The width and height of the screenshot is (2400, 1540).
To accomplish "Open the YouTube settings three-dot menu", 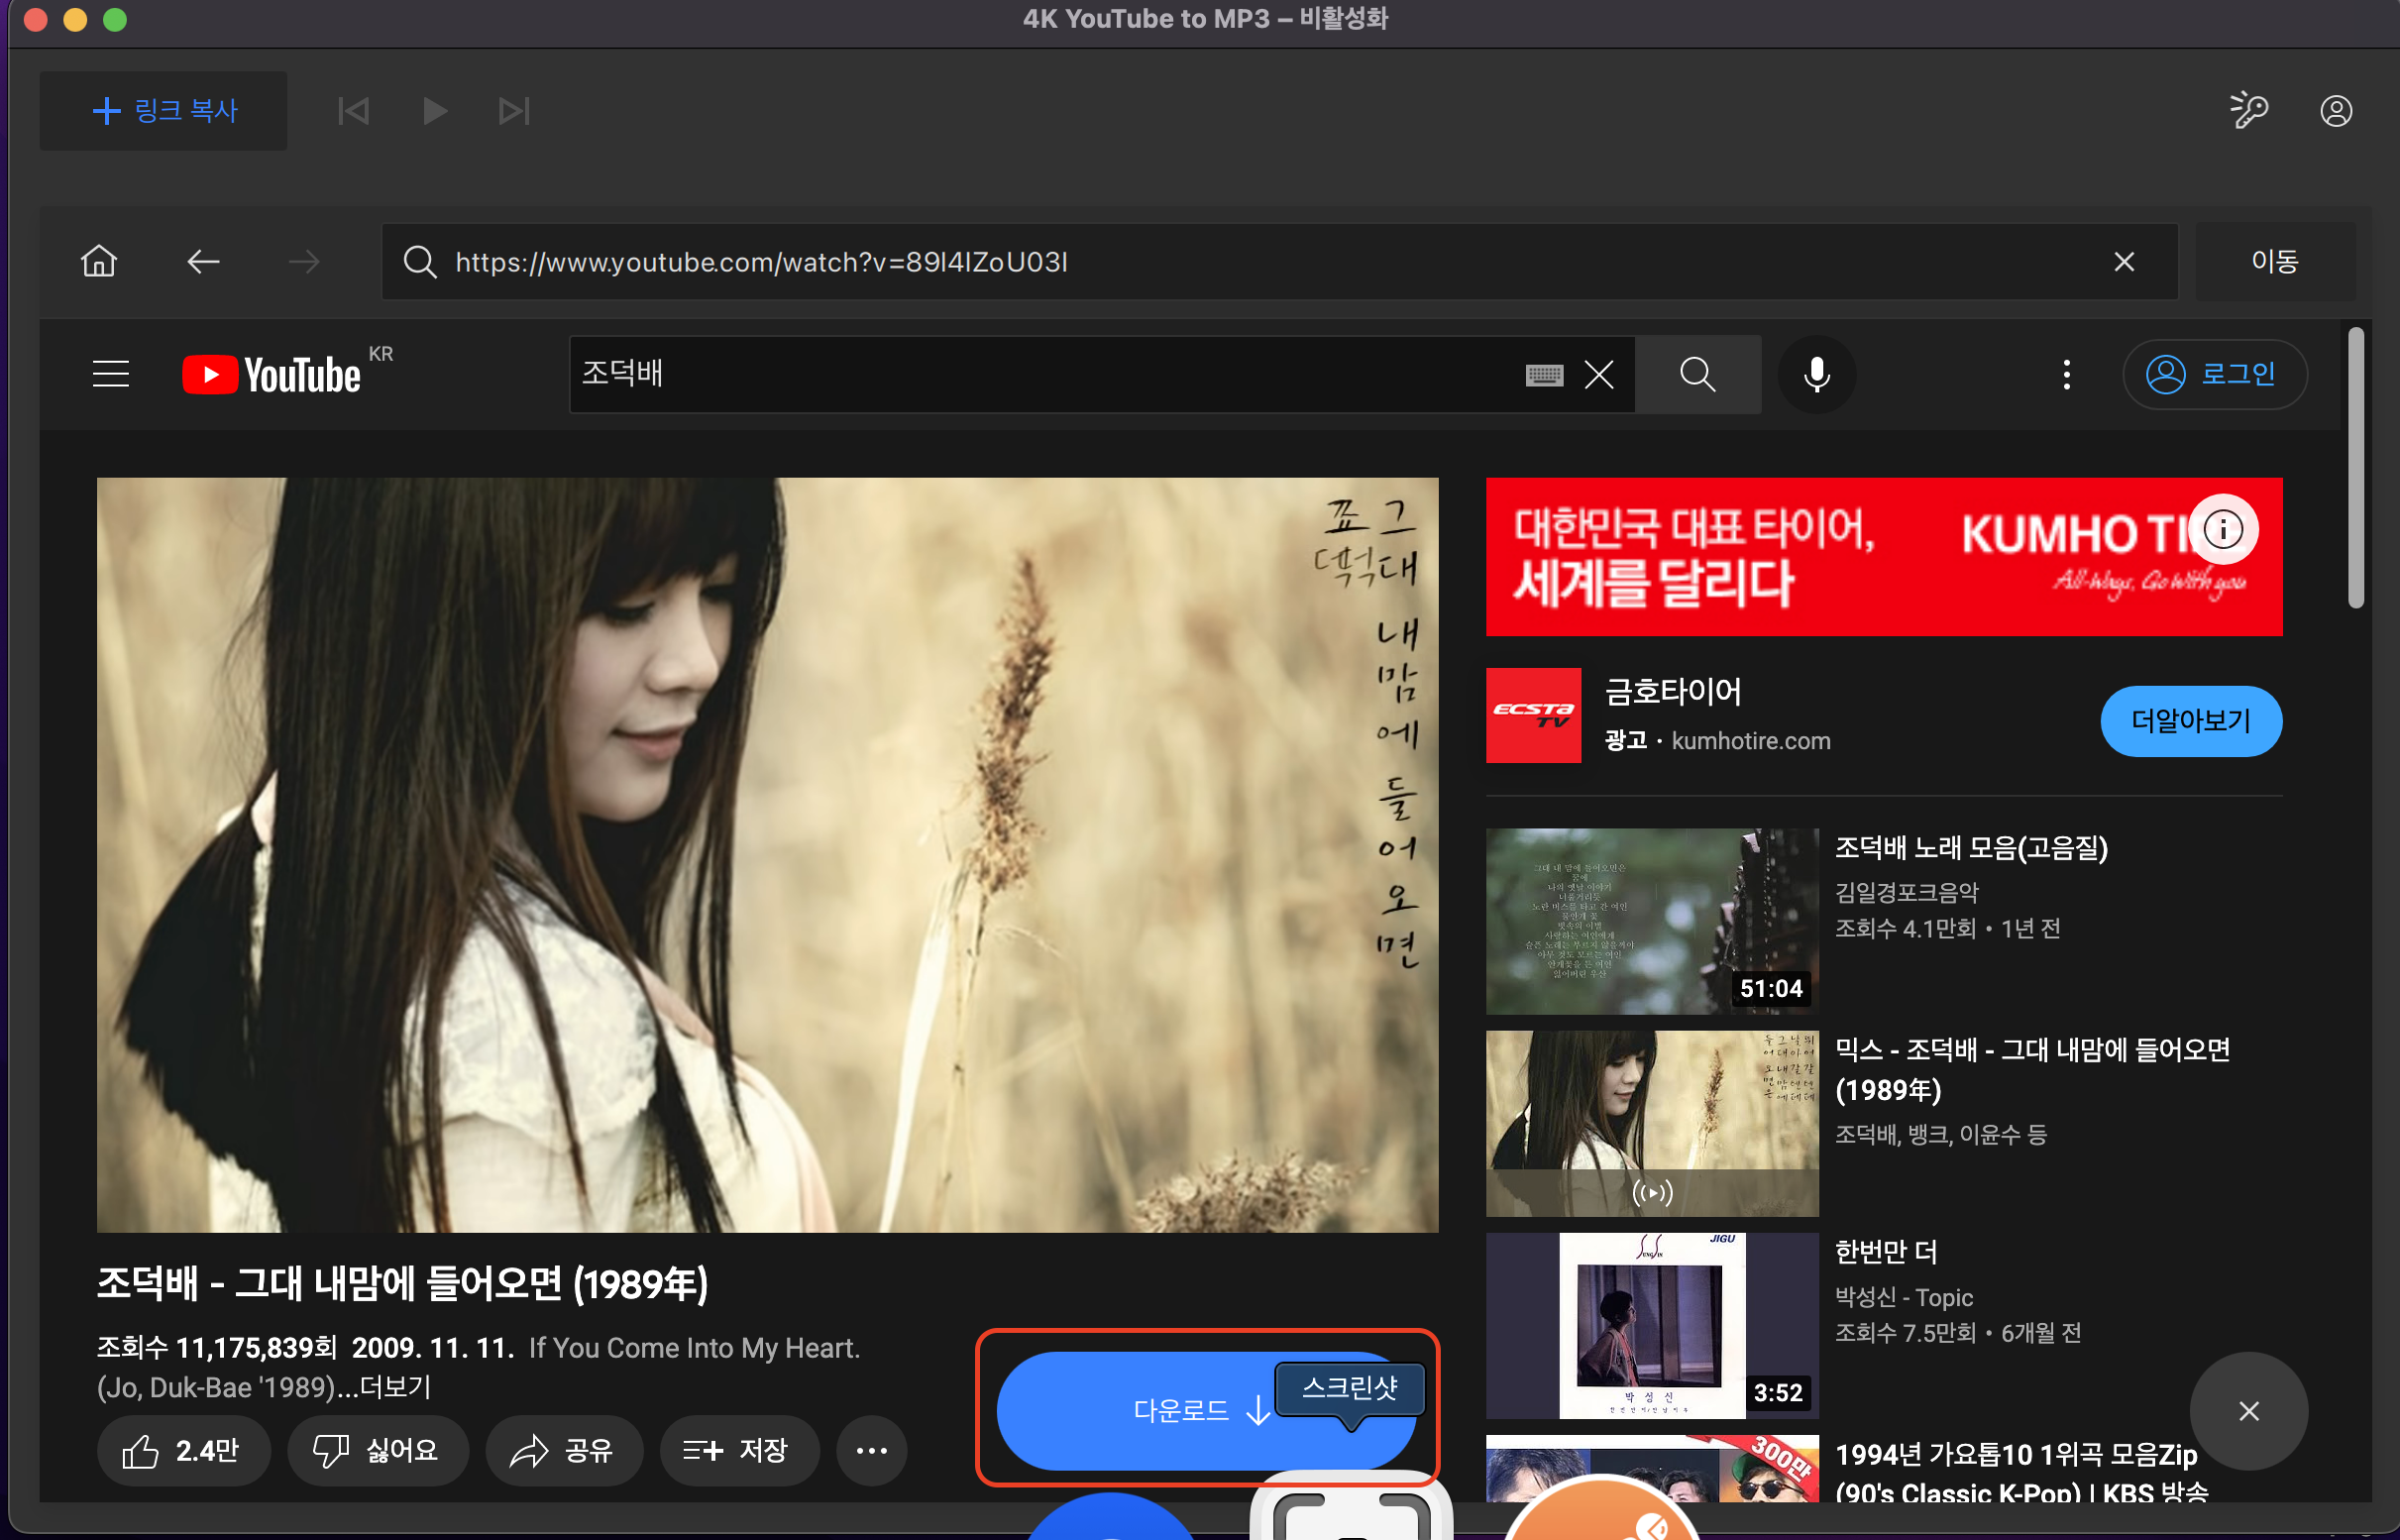I will [x=2066, y=374].
